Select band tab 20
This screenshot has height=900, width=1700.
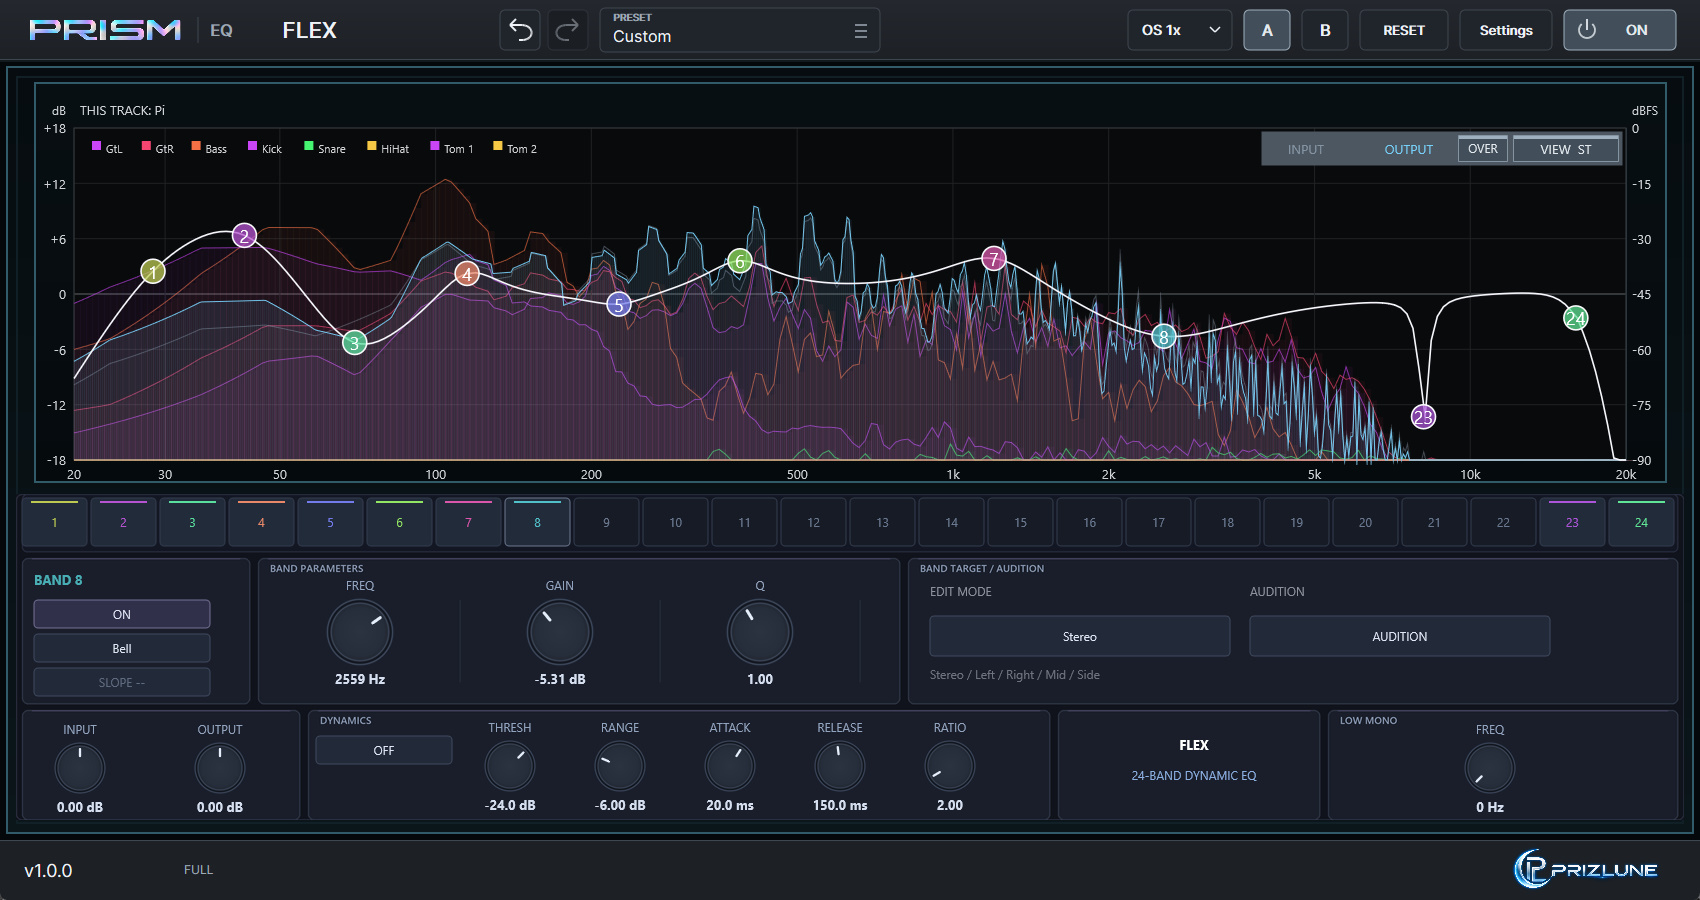point(1365,522)
